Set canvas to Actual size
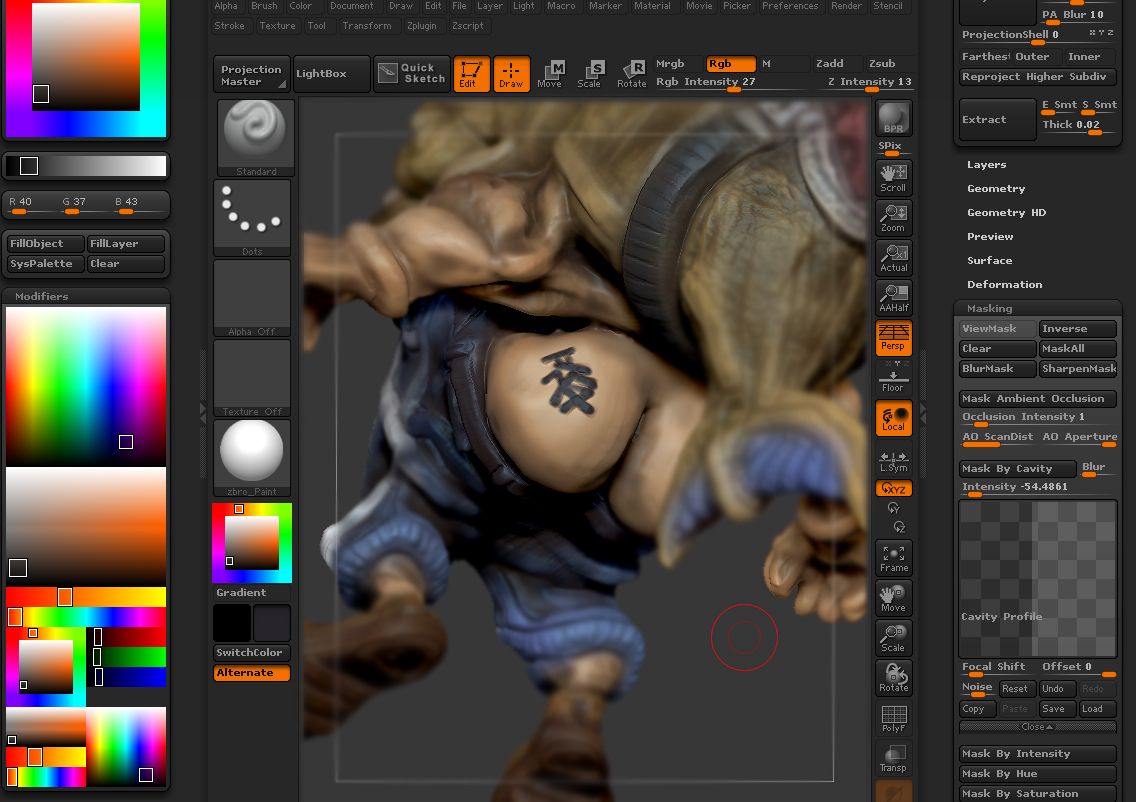The height and width of the screenshot is (802, 1136). point(893,258)
